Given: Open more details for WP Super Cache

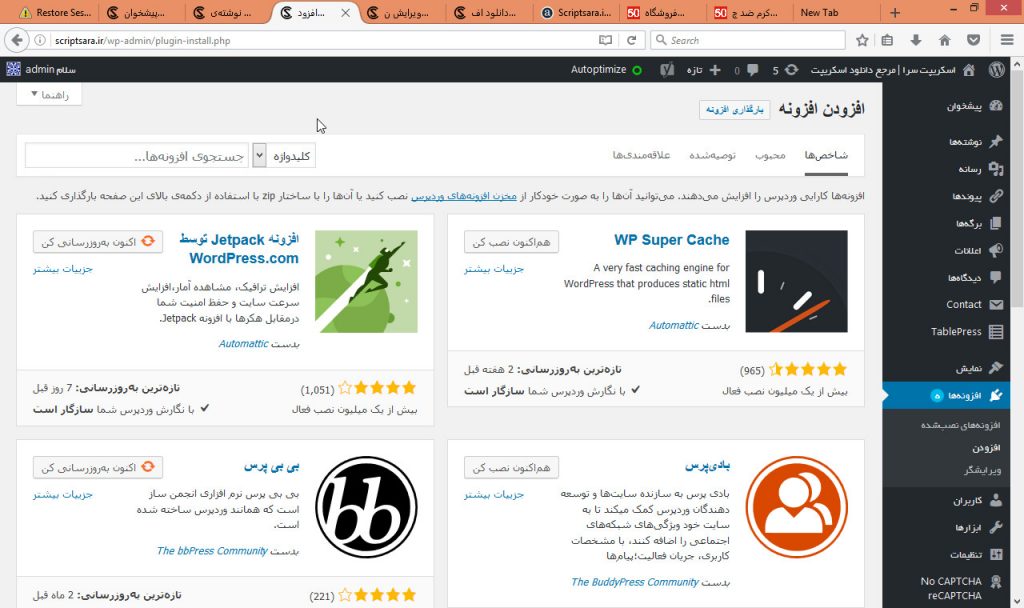Looking at the screenshot, I should (494, 269).
